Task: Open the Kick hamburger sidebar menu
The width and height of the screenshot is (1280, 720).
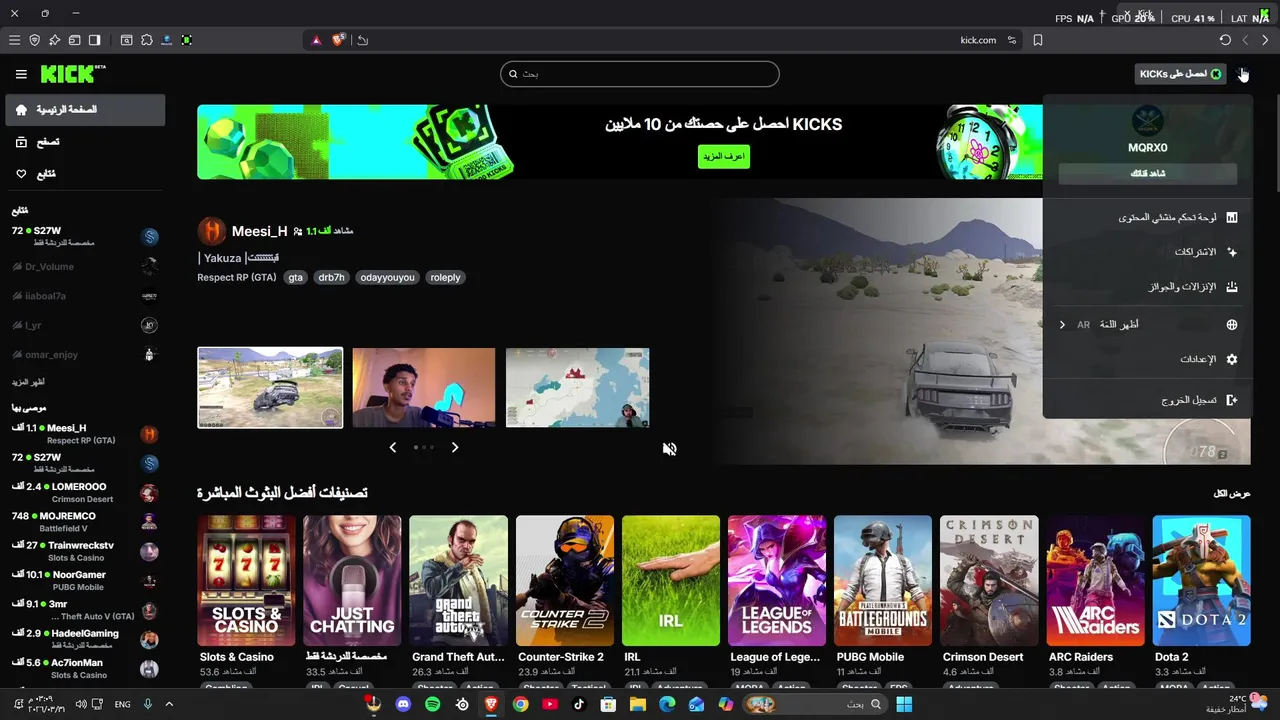Action: point(21,74)
